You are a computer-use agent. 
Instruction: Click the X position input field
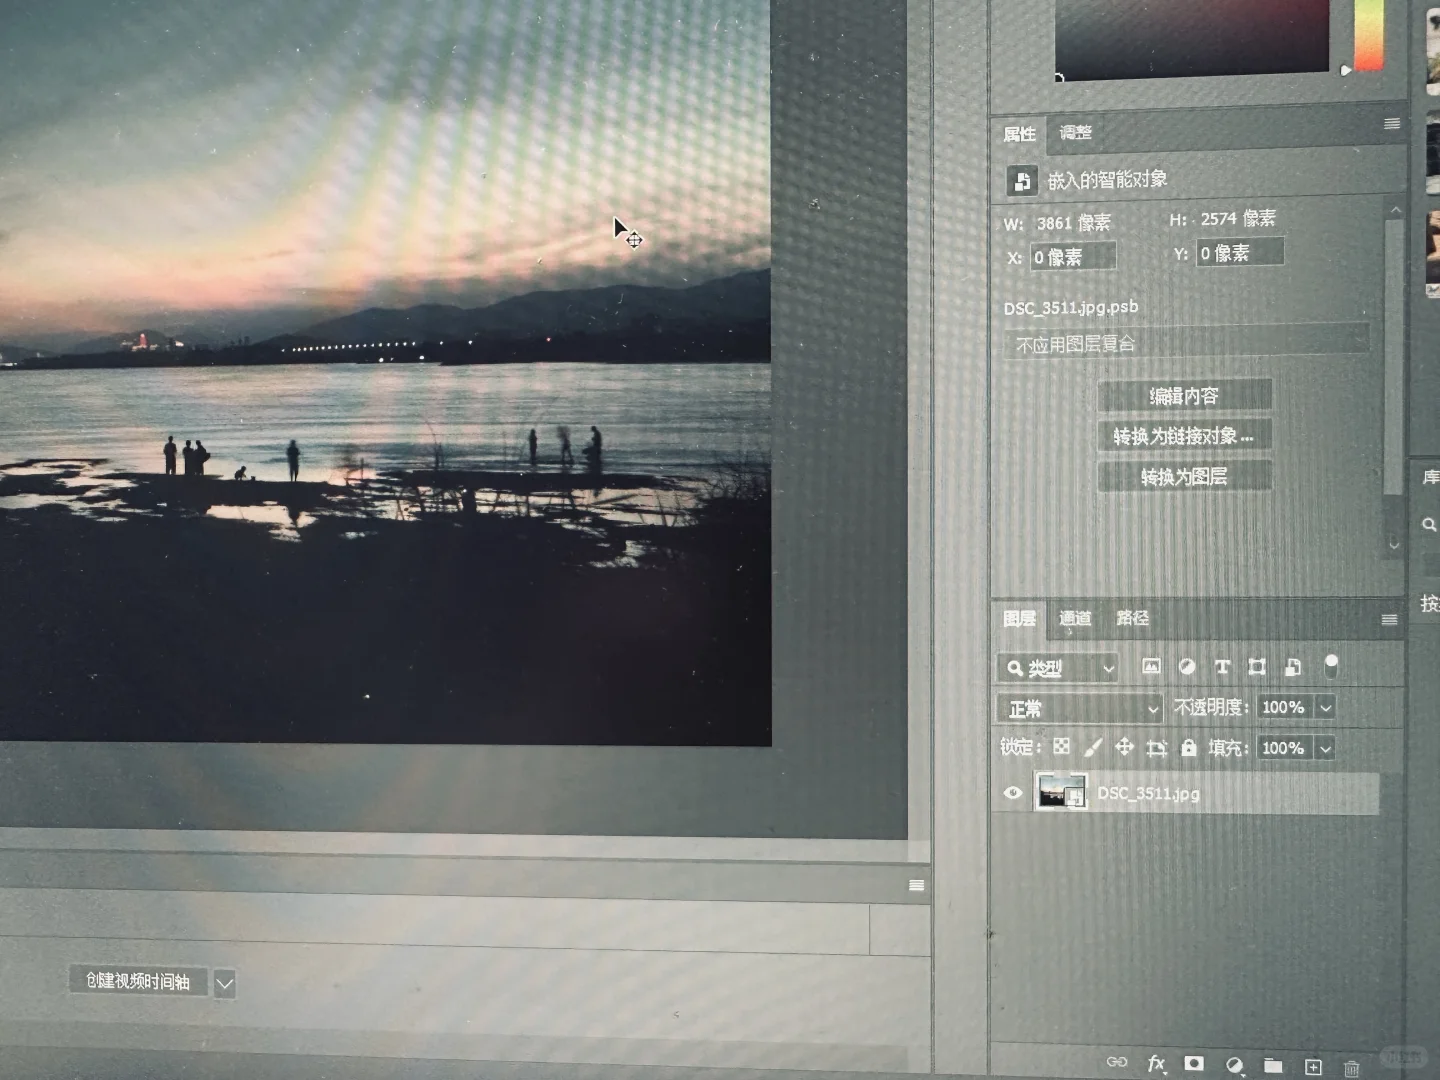click(1073, 257)
